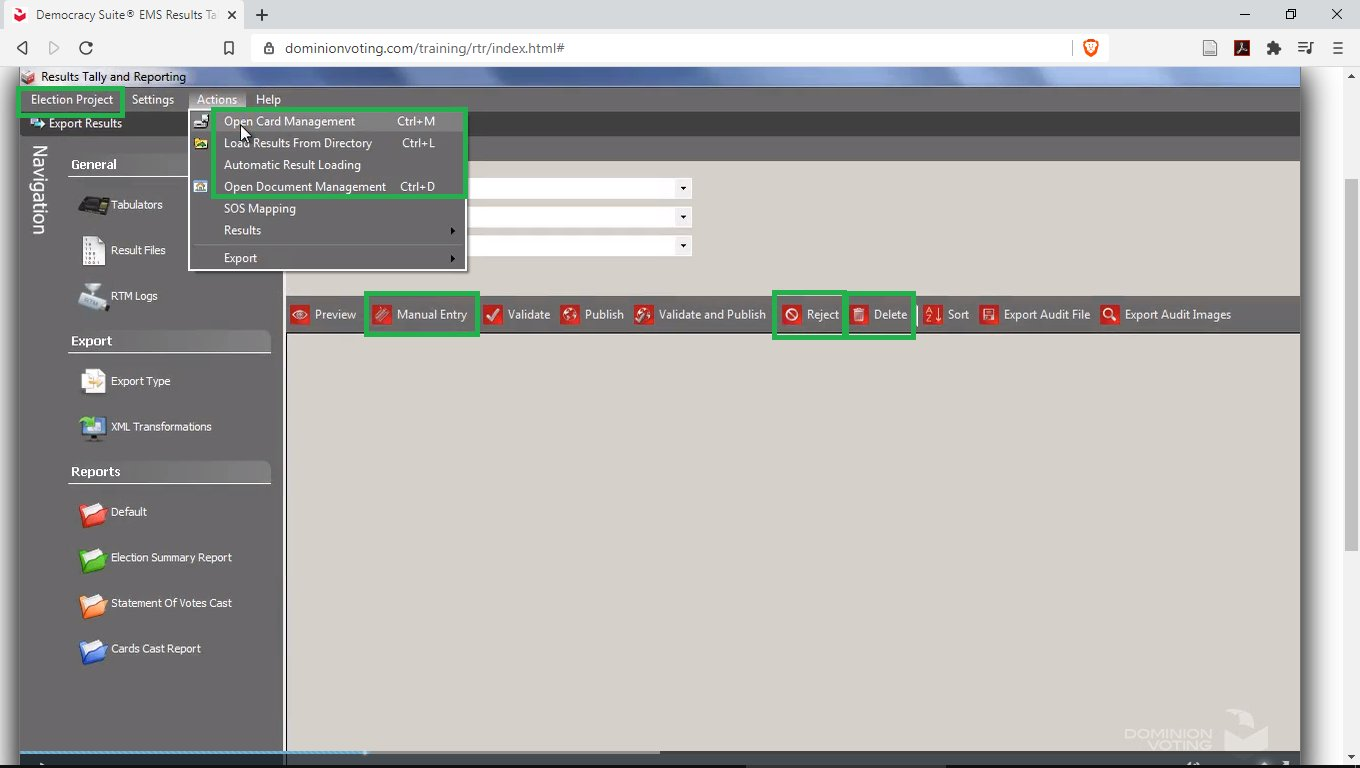Open XML Transformations icon

click(93, 427)
